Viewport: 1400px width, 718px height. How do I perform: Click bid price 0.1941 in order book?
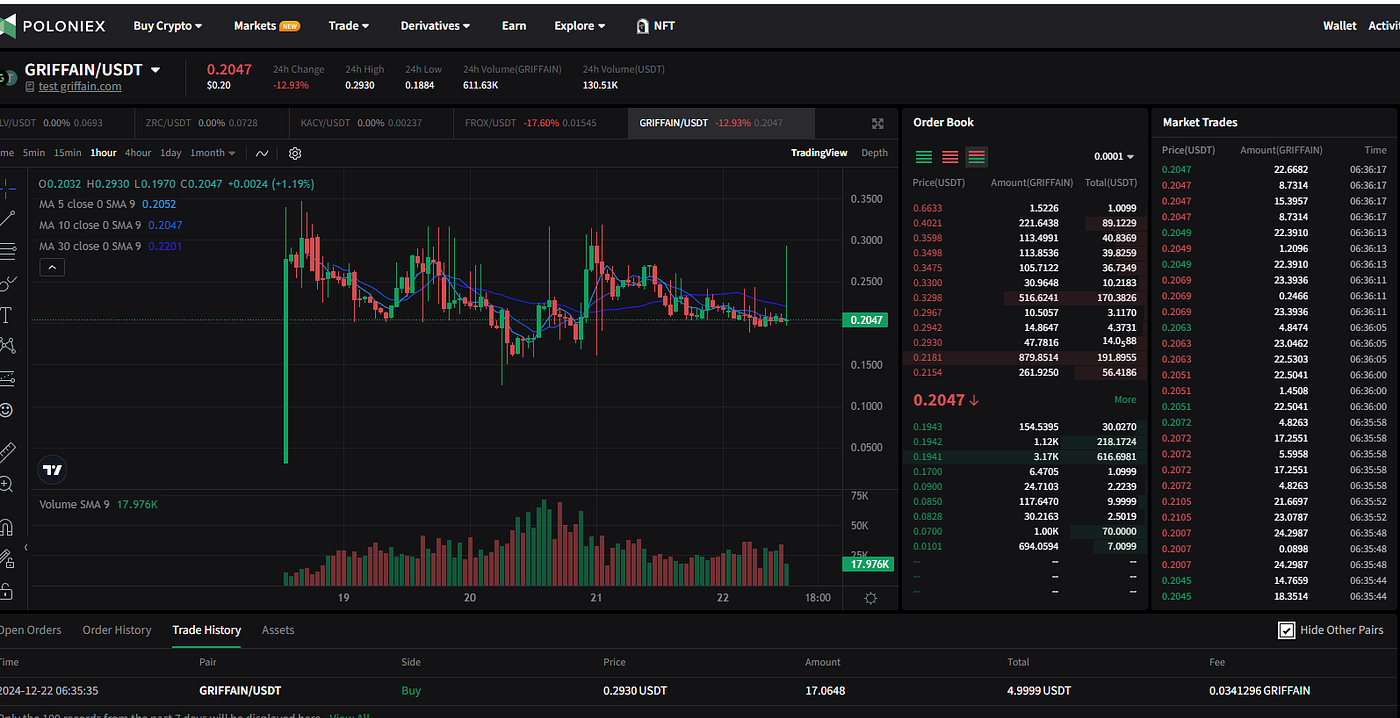(928, 457)
